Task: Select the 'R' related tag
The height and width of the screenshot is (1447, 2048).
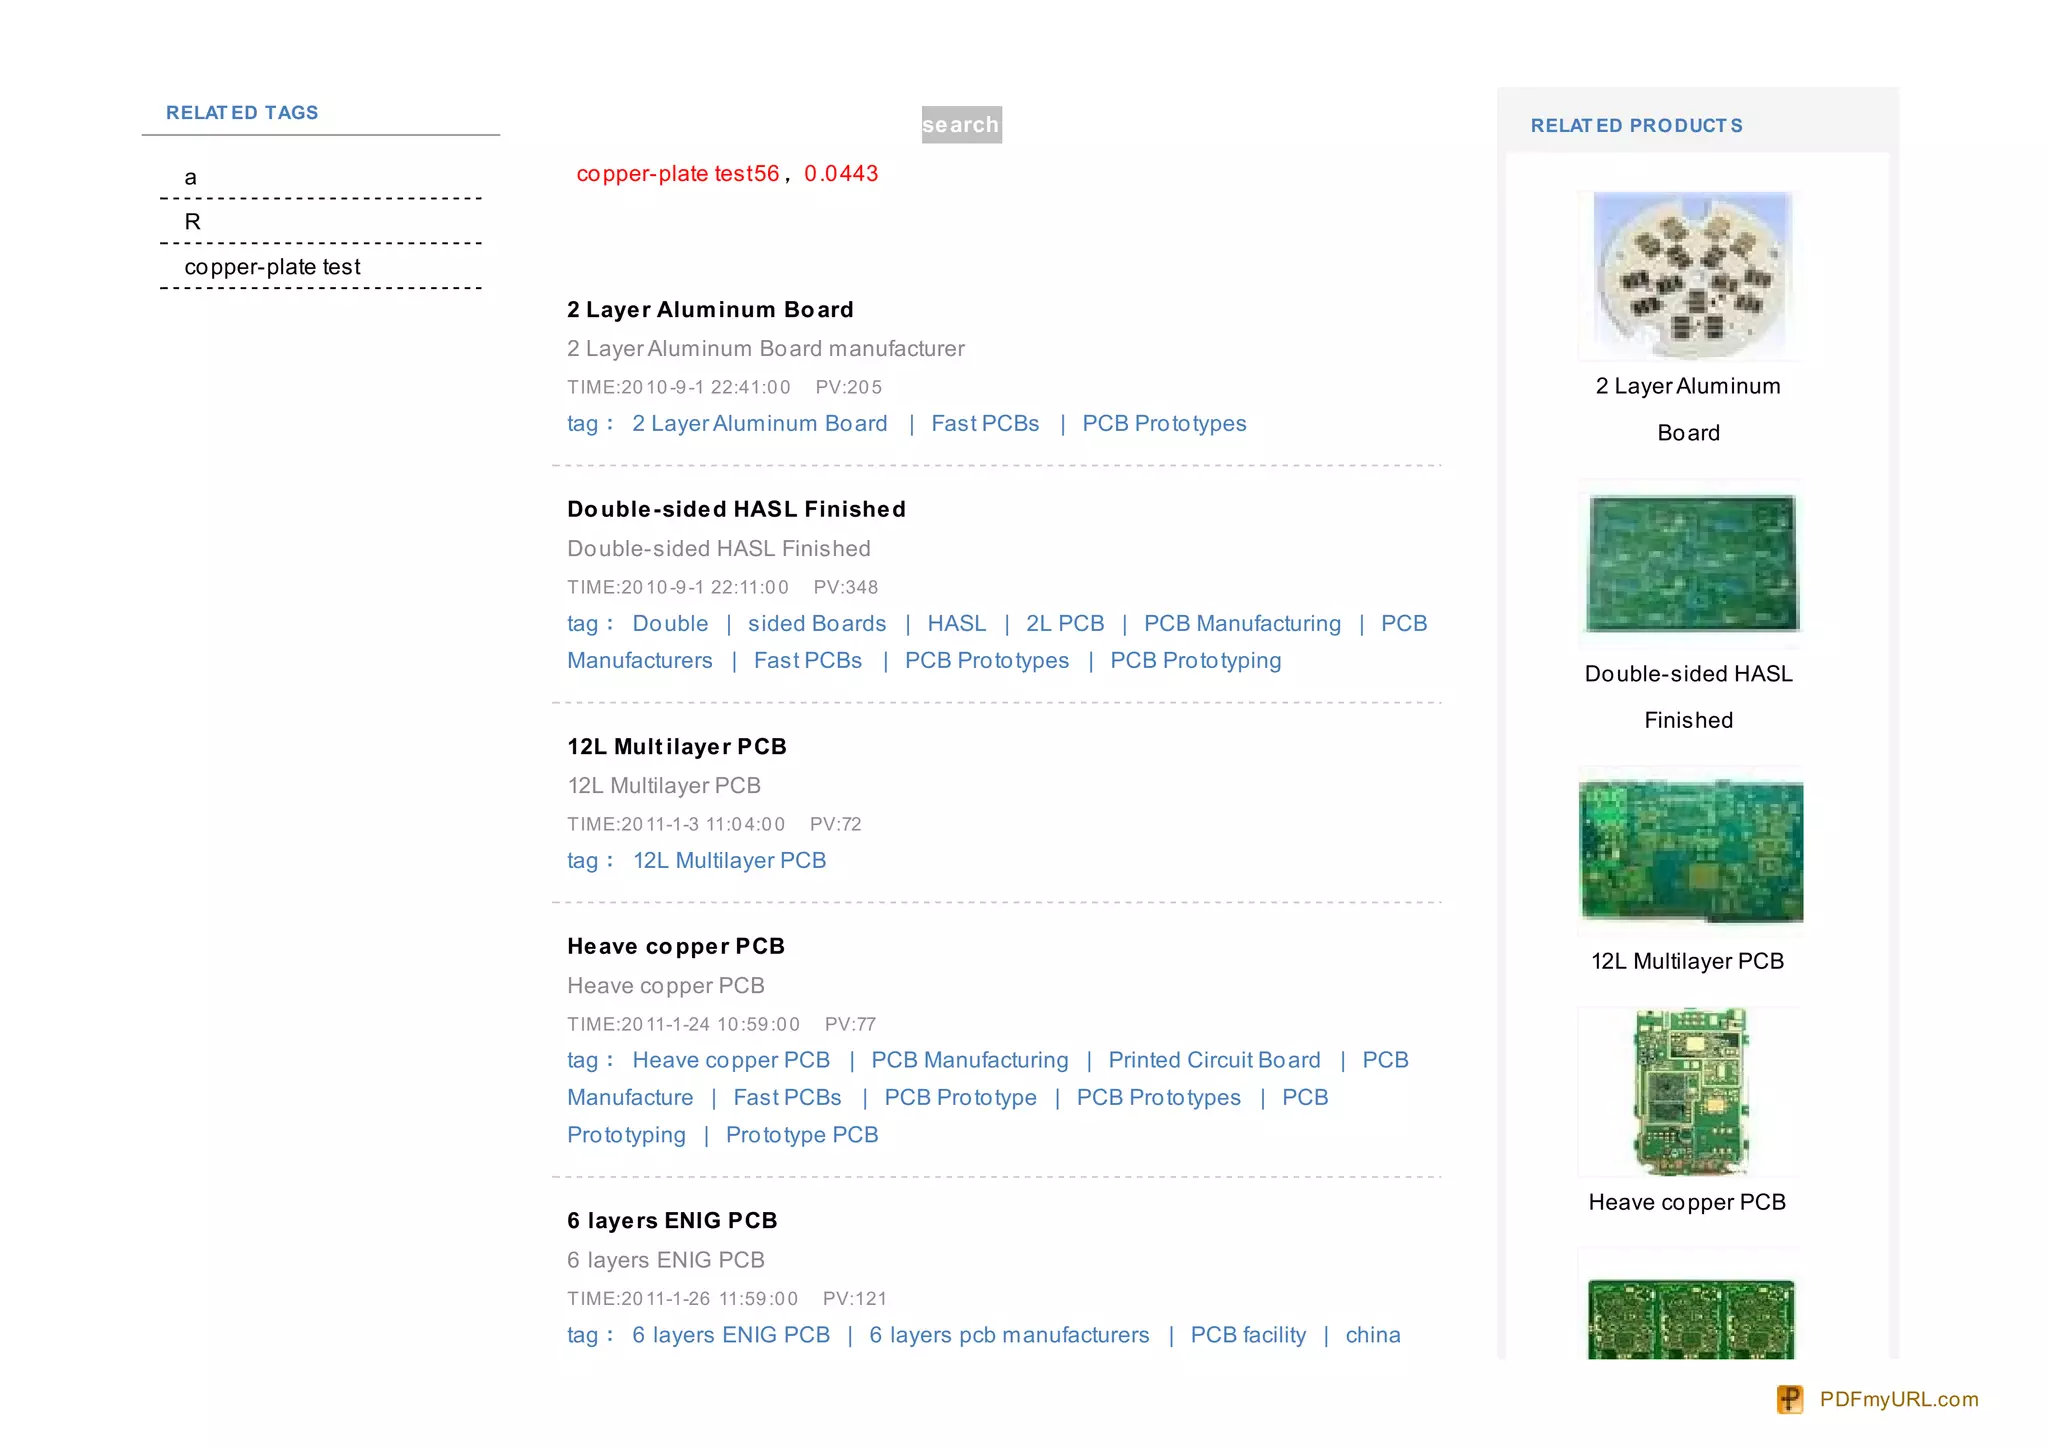Action: [193, 222]
